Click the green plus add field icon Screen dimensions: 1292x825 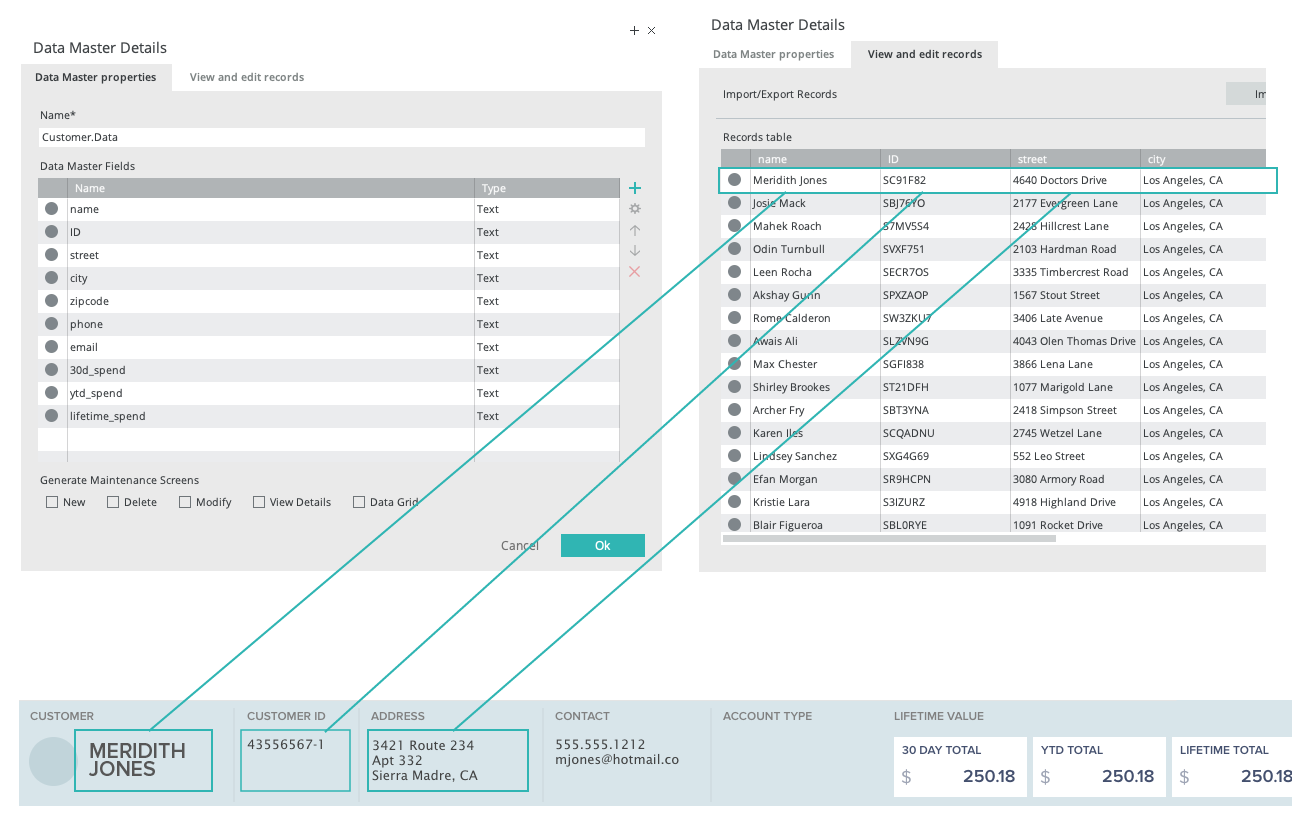pyautogui.click(x=634, y=188)
